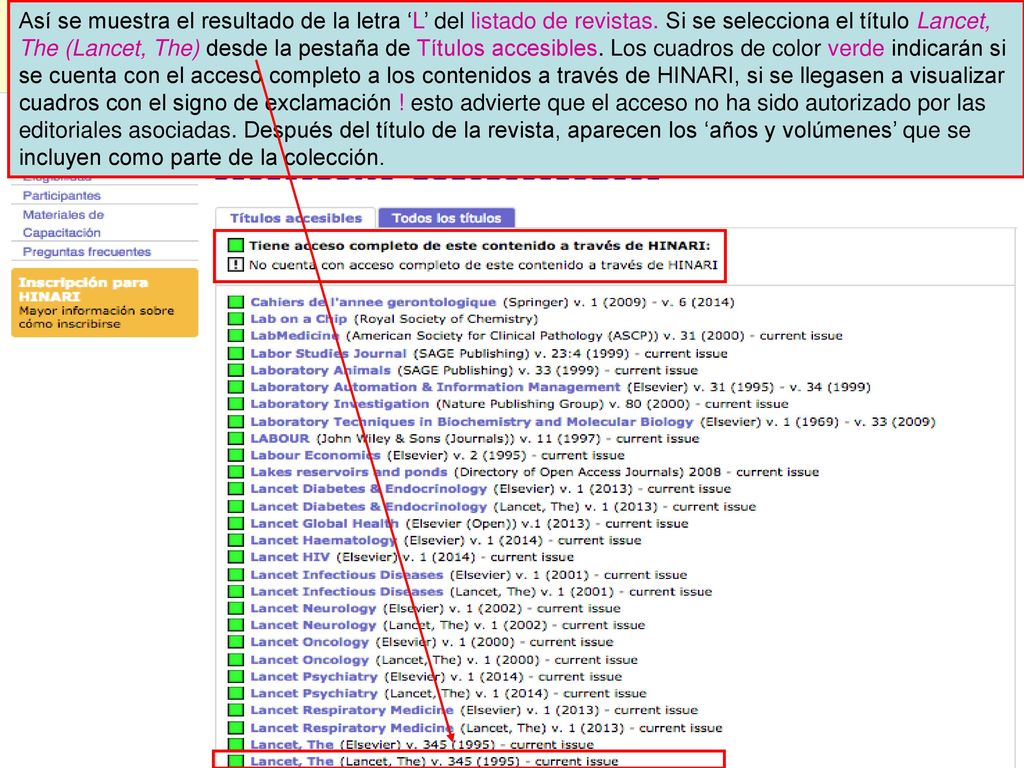The height and width of the screenshot is (768, 1024).
Task: Click the 'No cuenta con acceso completo' legend text
Action: coord(483,265)
